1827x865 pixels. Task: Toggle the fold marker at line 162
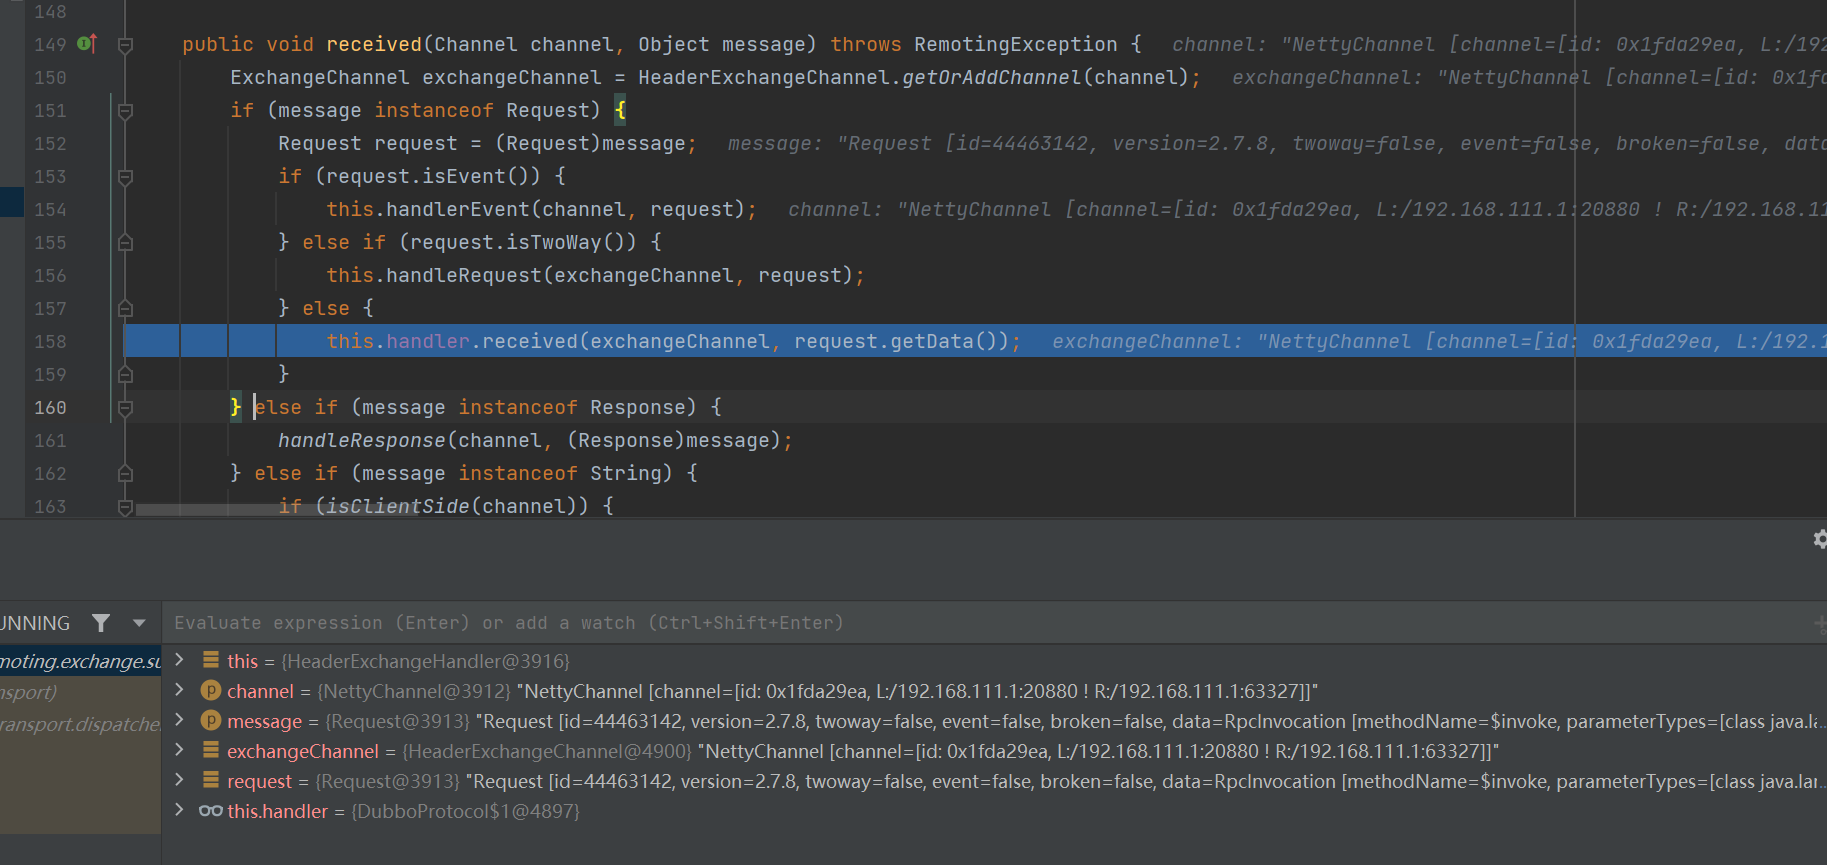click(x=125, y=473)
